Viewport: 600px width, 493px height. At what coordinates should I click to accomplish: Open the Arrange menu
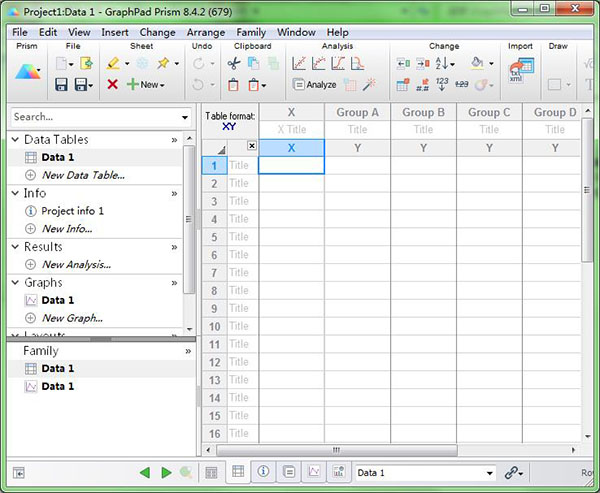click(x=206, y=32)
